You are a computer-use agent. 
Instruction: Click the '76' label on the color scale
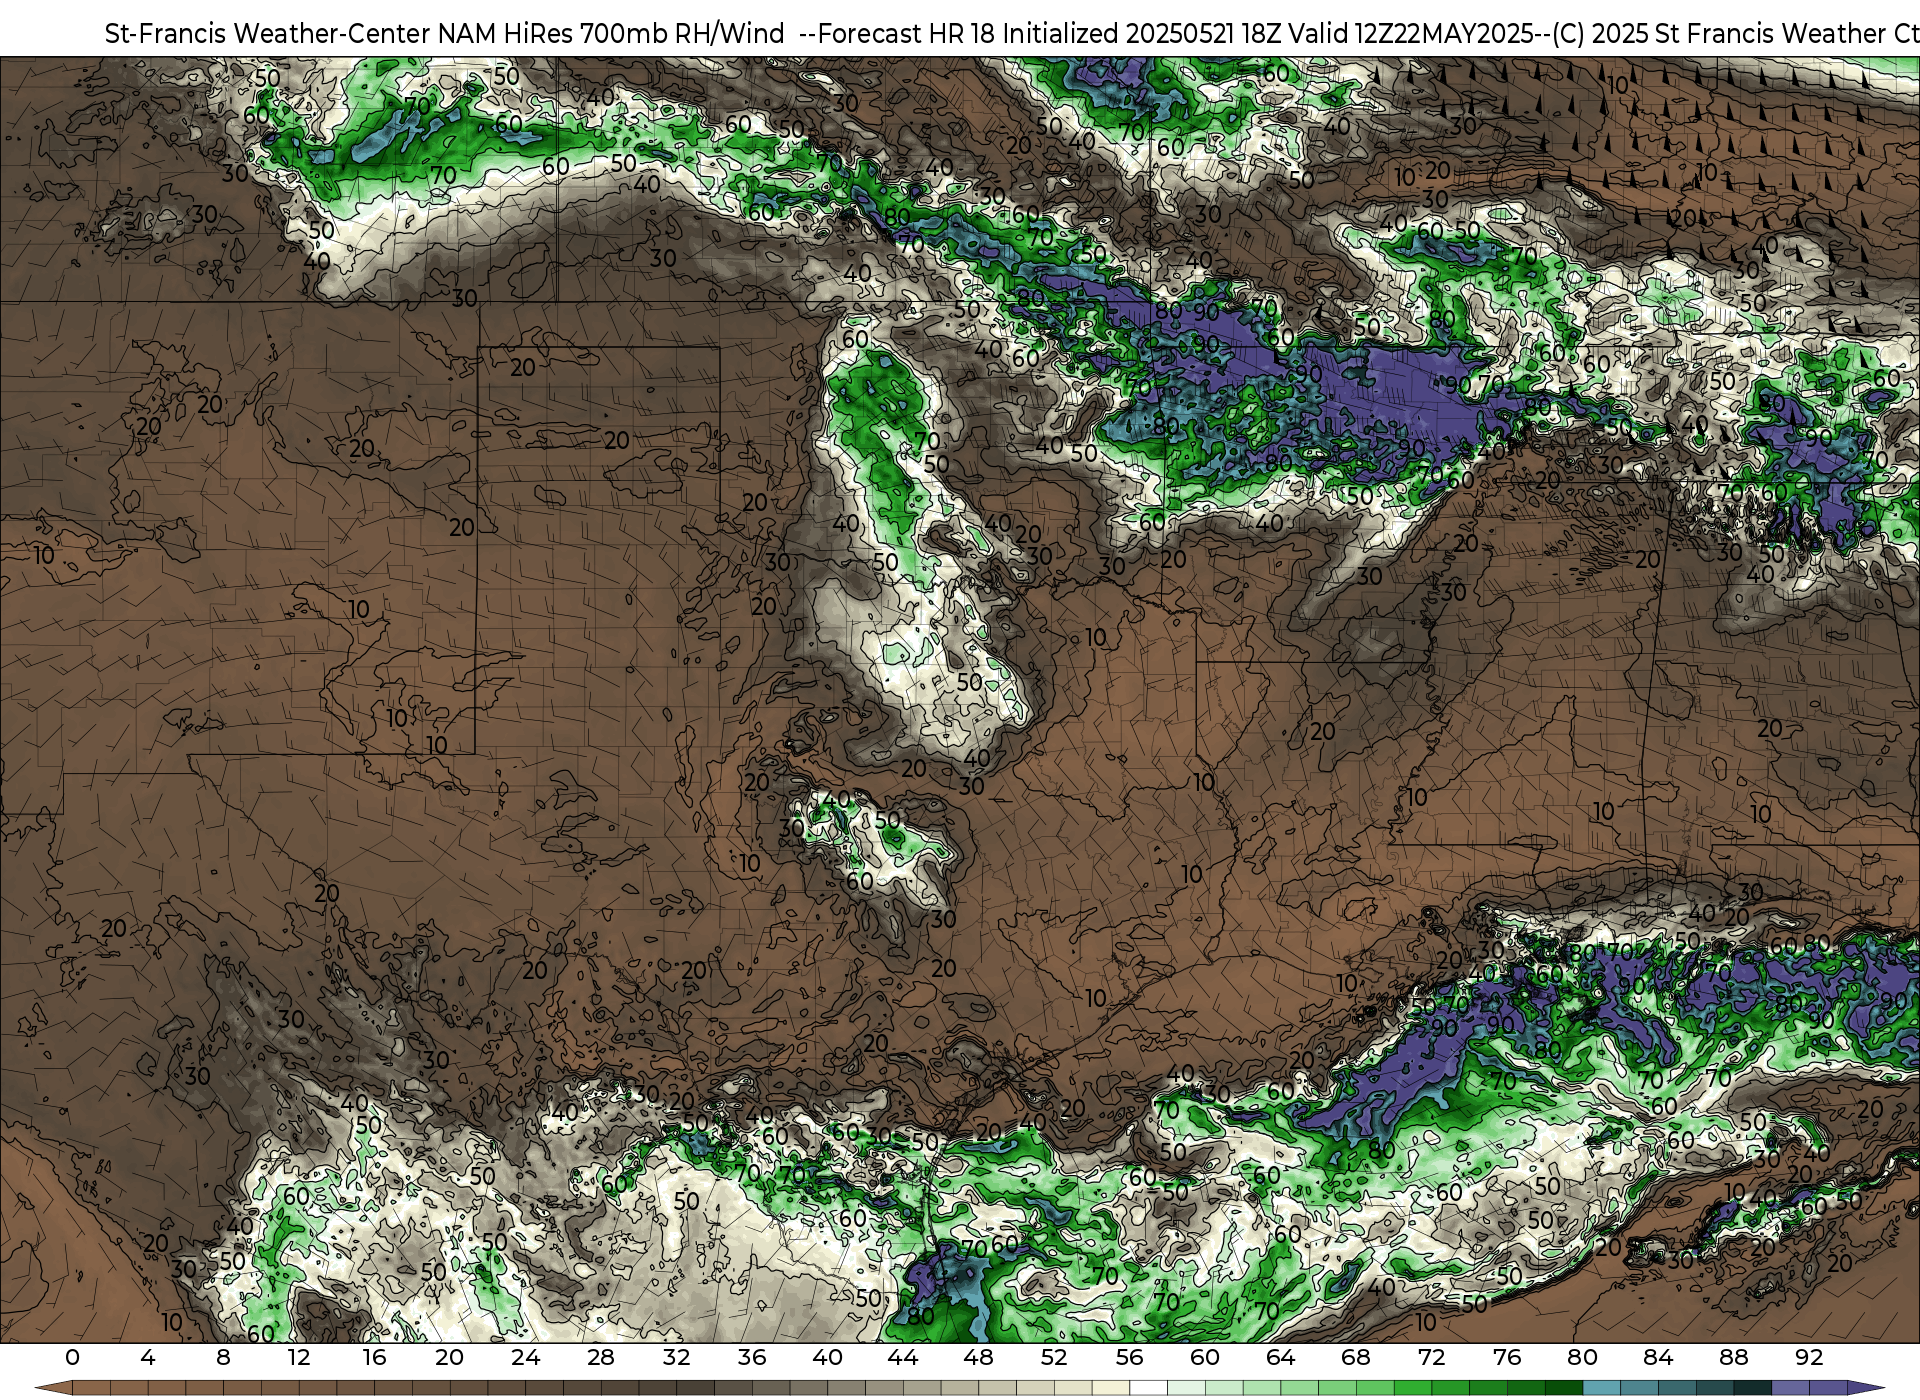click(1507, 1357)
